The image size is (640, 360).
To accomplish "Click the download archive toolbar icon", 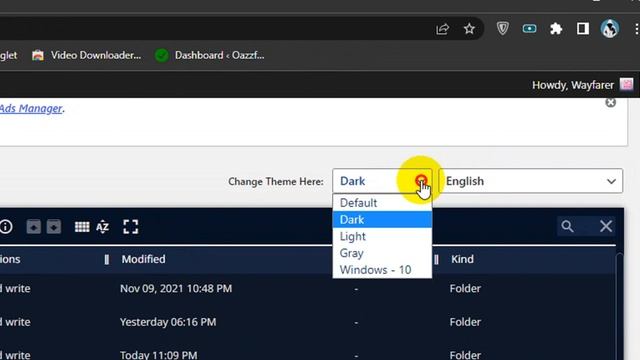I will pyautogui.click(x=54, y=227).
